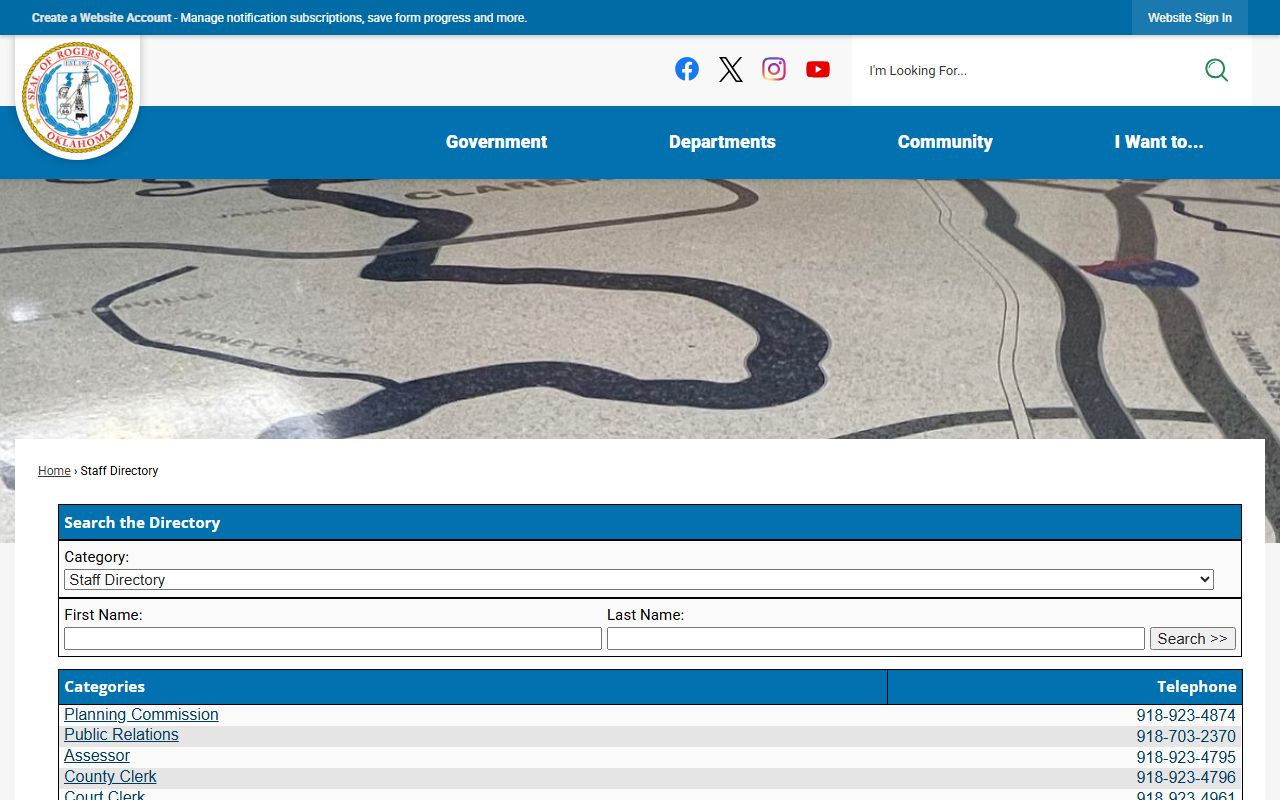The width and height of the screenshot is (1280, 800).
Task: Click the Staff Directory breadcrumb text
Action: tap(119, 471)
